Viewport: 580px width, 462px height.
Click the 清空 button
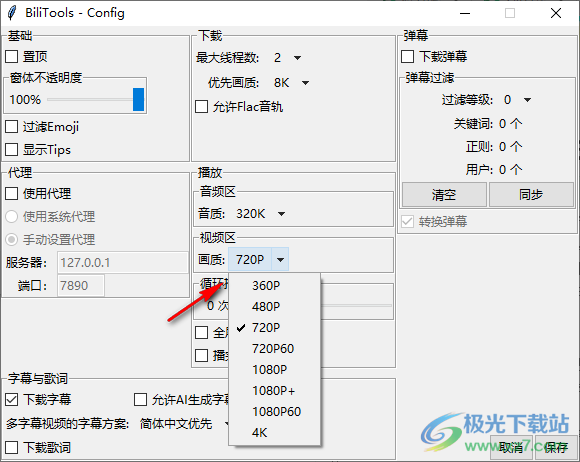(x=444, y=195)
